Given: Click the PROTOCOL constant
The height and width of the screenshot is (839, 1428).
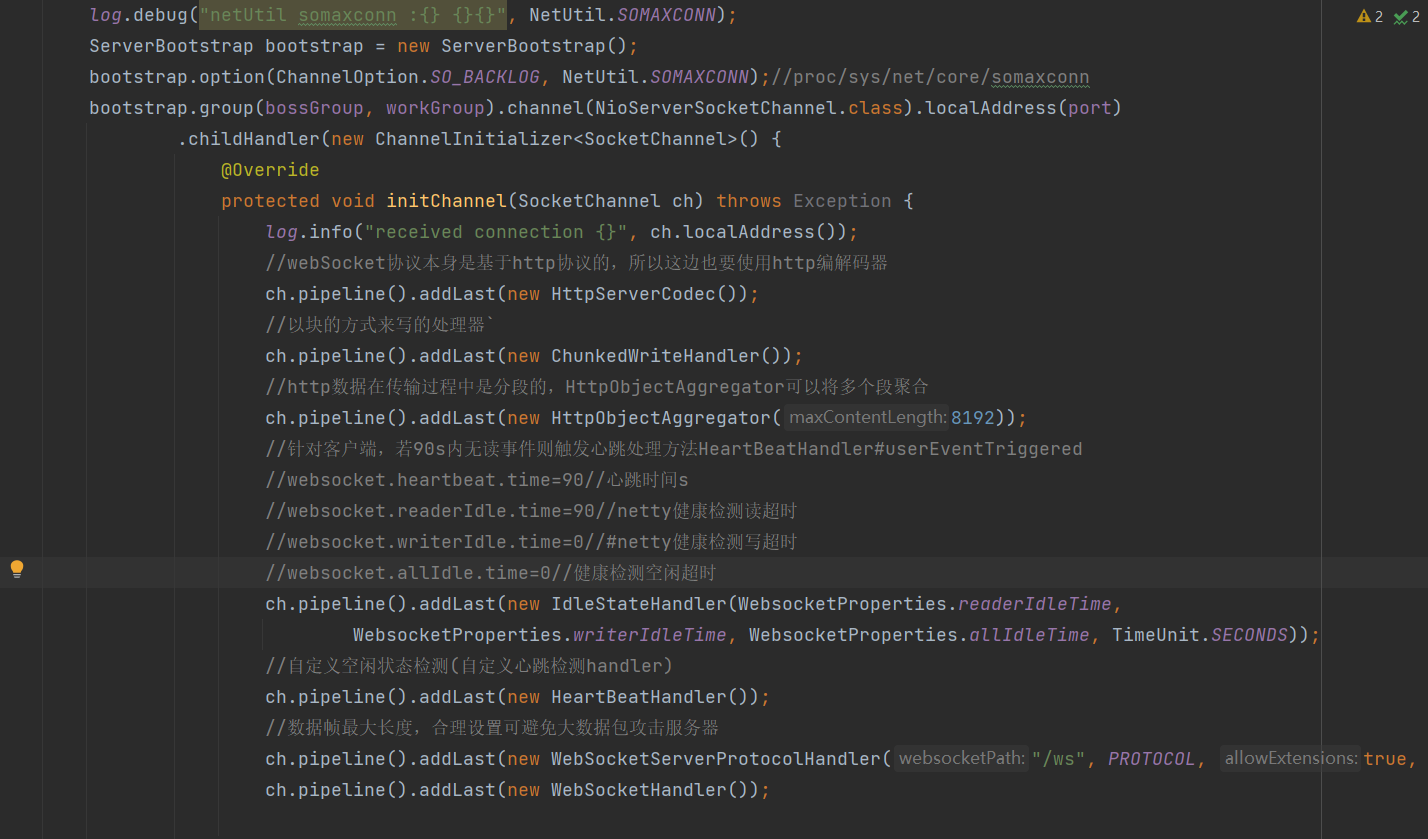Looking at the screenshot, I should point(1151,759).
